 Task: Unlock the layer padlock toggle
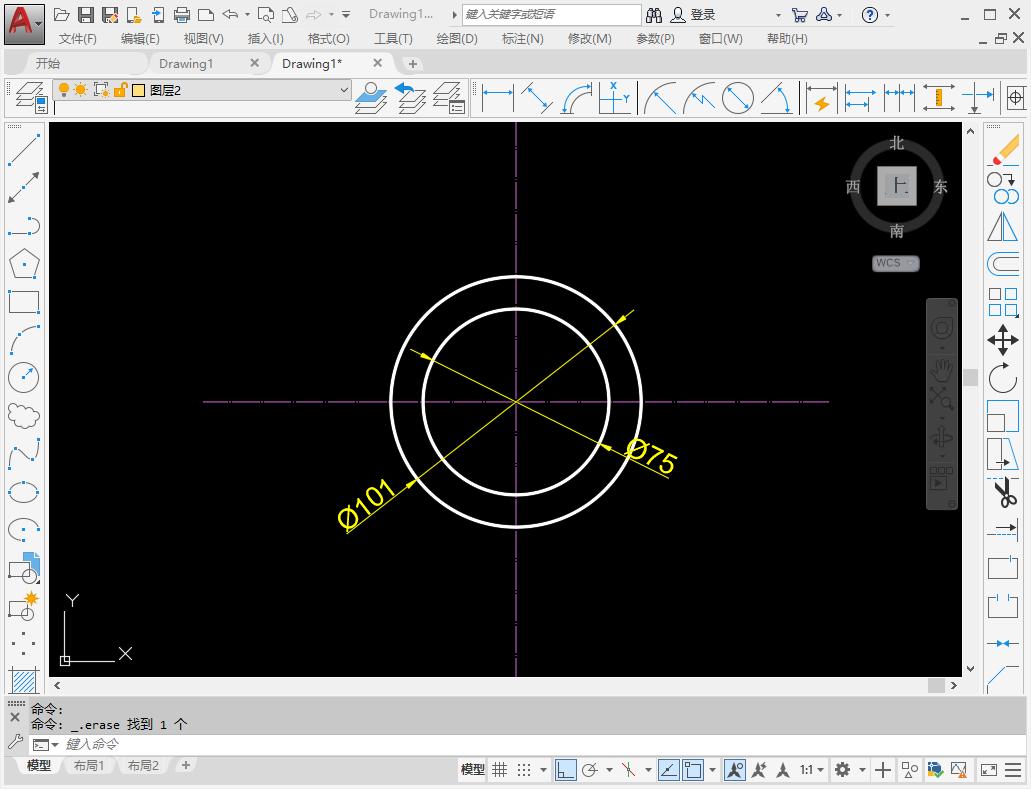(x=120, y=89)
